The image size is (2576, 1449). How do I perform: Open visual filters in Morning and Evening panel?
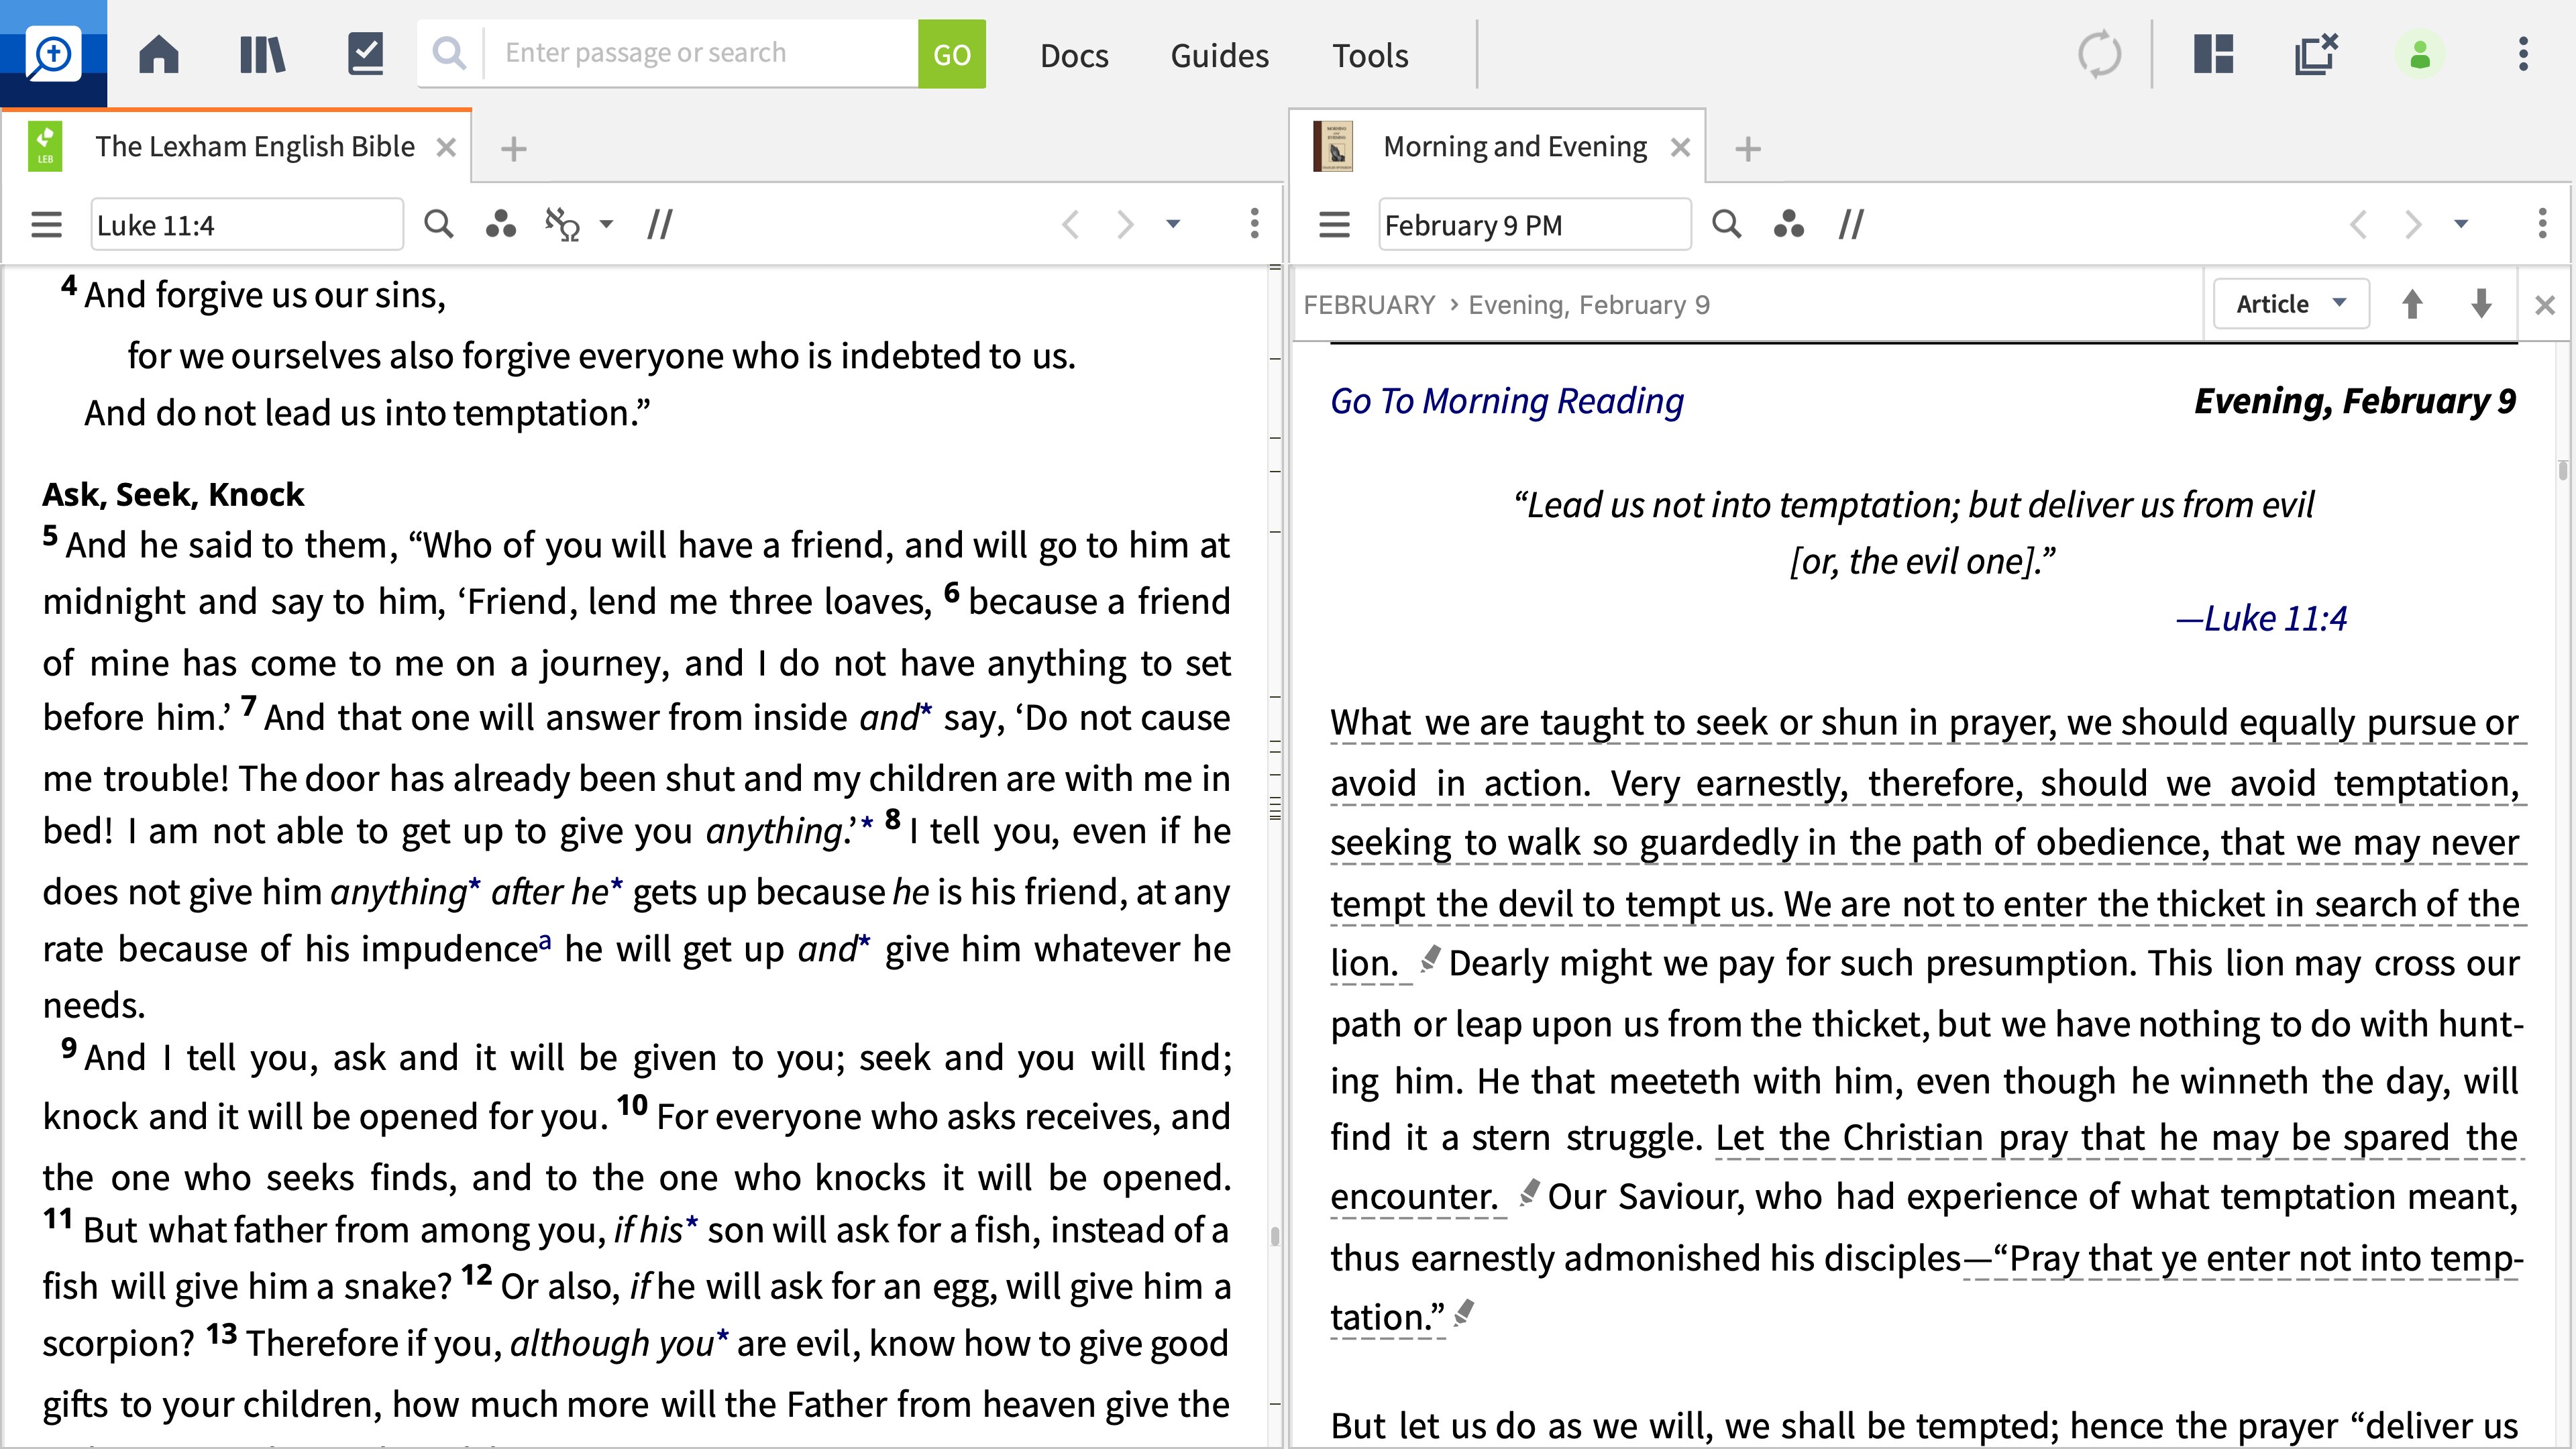[x=1788, y=224]
